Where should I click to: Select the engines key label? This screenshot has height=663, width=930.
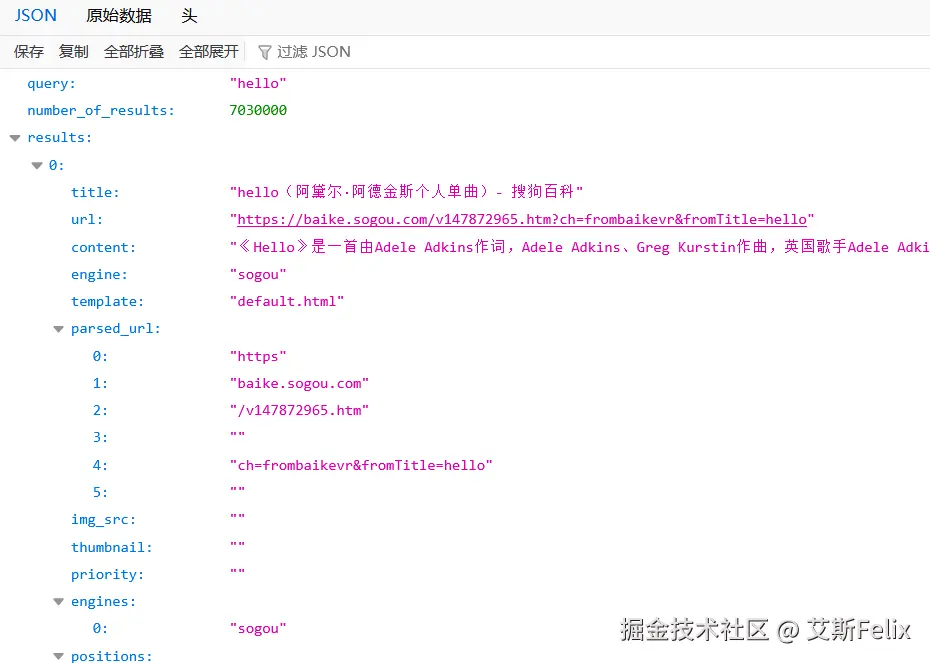coord(103,601)
